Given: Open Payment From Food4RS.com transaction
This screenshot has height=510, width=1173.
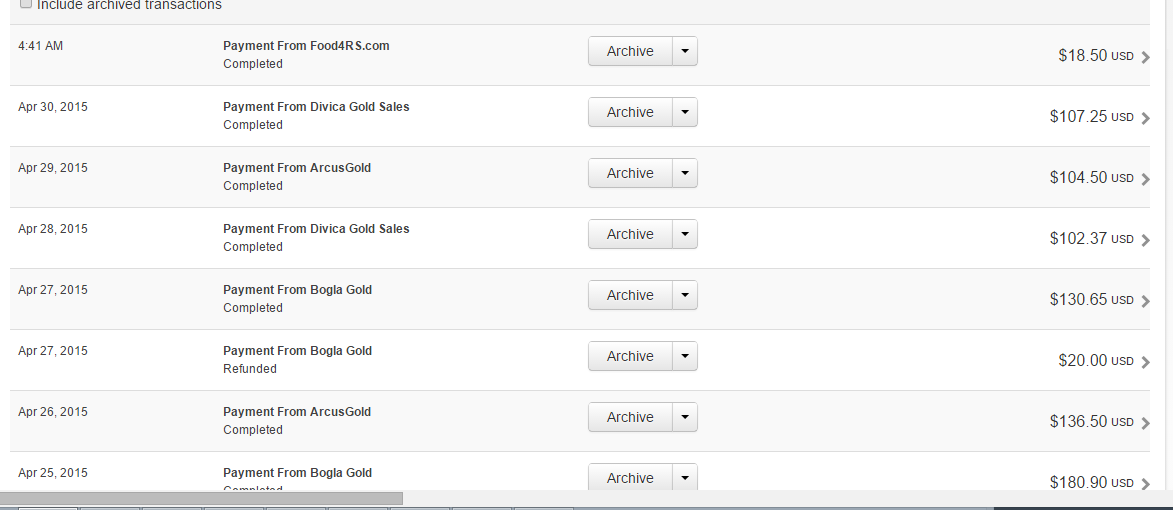Looking at the screenshot, I should tap(305, 46).
